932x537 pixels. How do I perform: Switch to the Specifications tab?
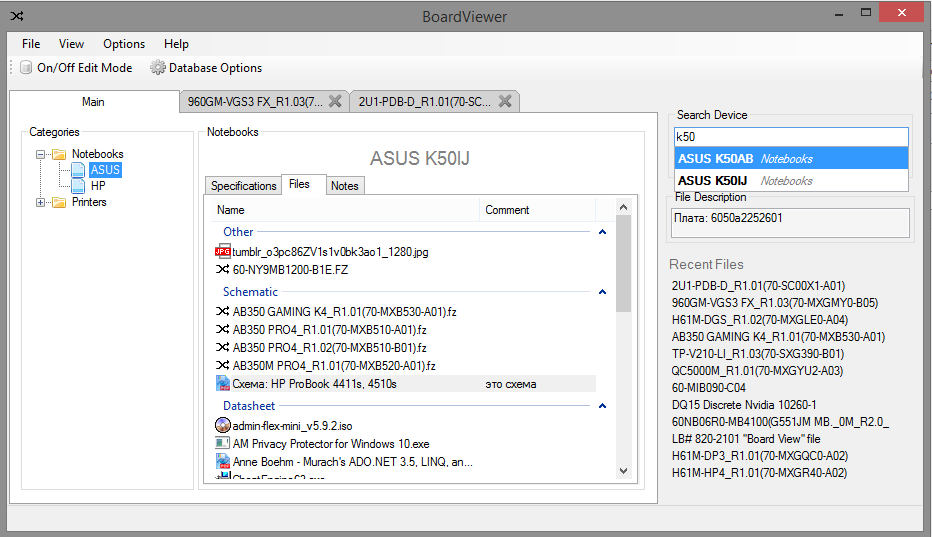[243, 186]
